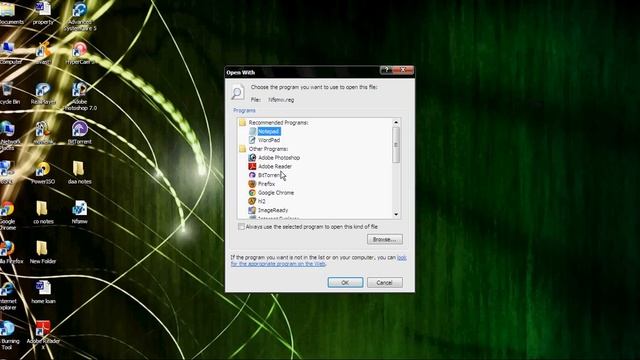Select the BitTorrent desktop shortcut
The height and width of the screenshot is (360, 640).
pyautogui.click(x=80, y=133)
